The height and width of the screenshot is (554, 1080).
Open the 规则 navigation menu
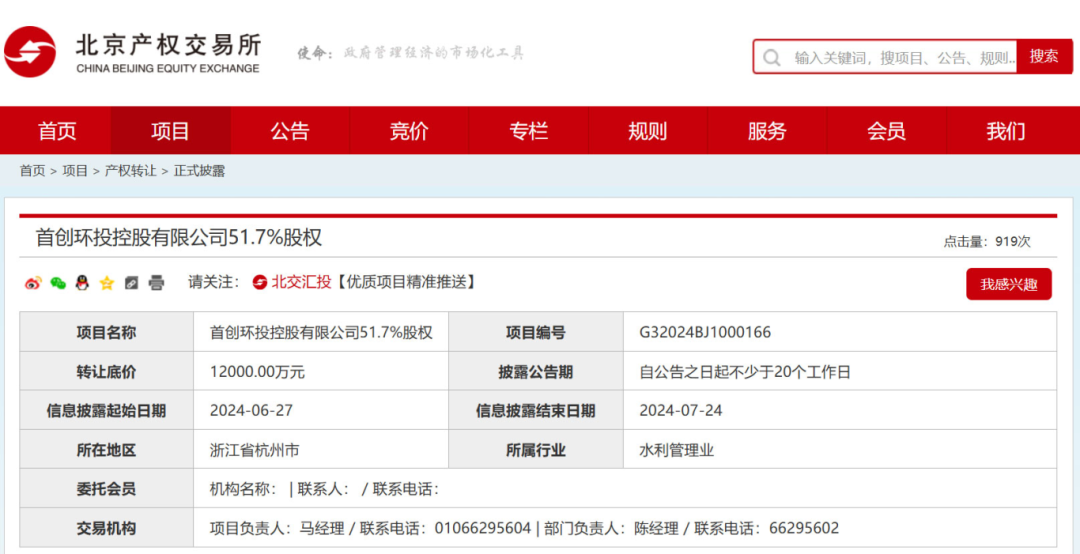[x=647, y=130]
